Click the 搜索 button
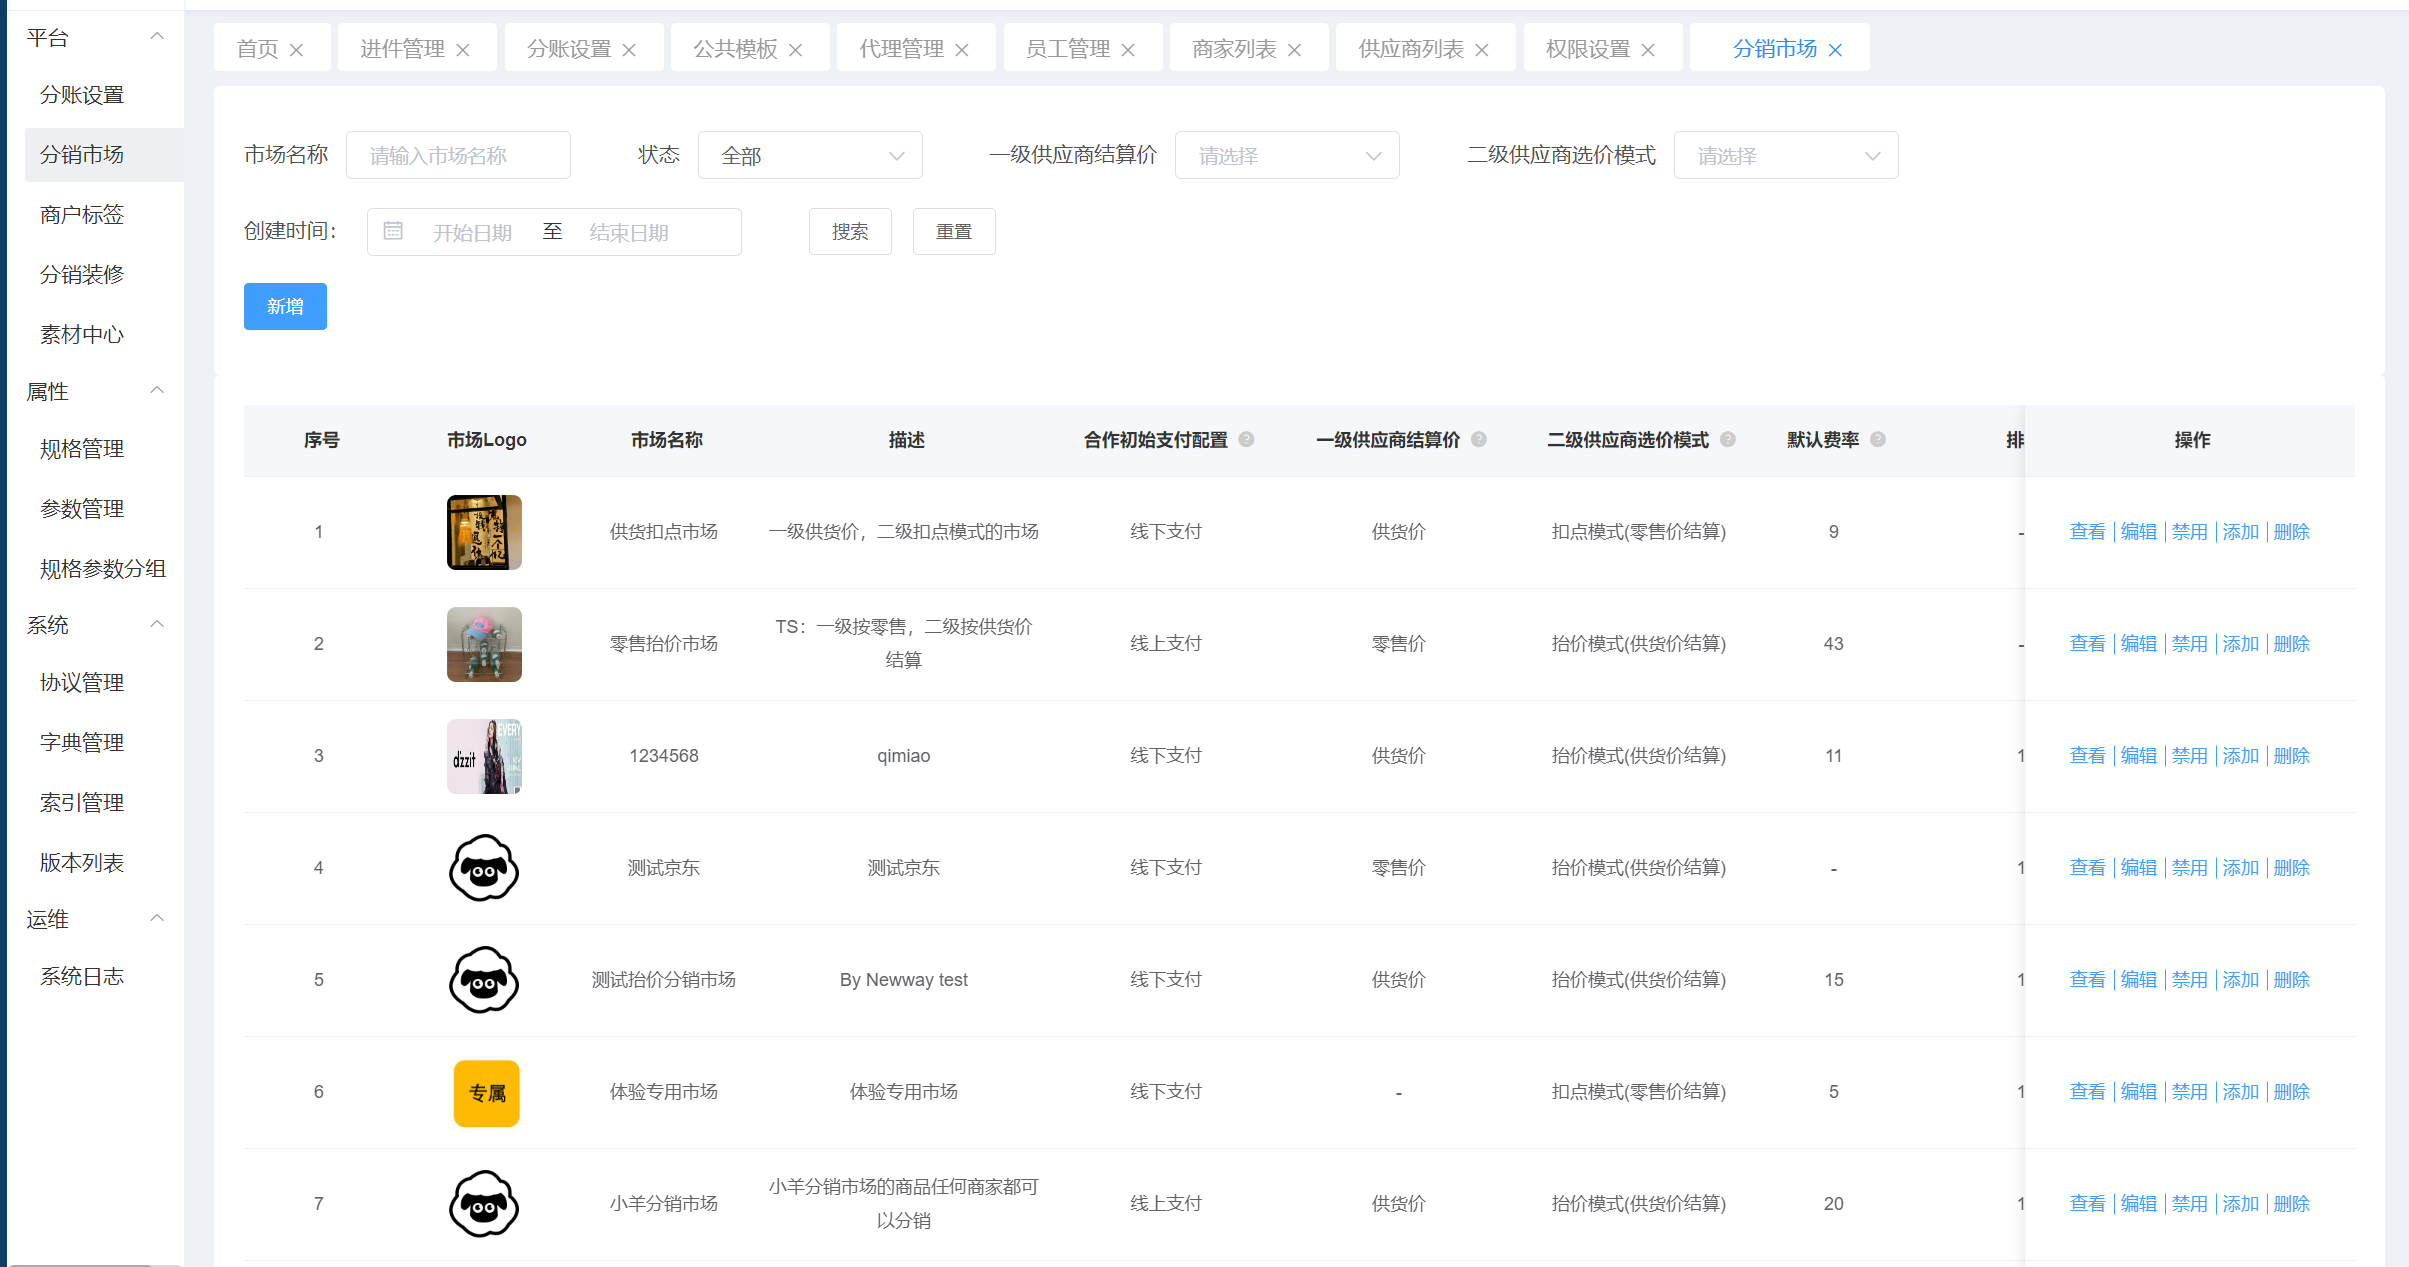2409x1267 pixels. pos(850,231)
